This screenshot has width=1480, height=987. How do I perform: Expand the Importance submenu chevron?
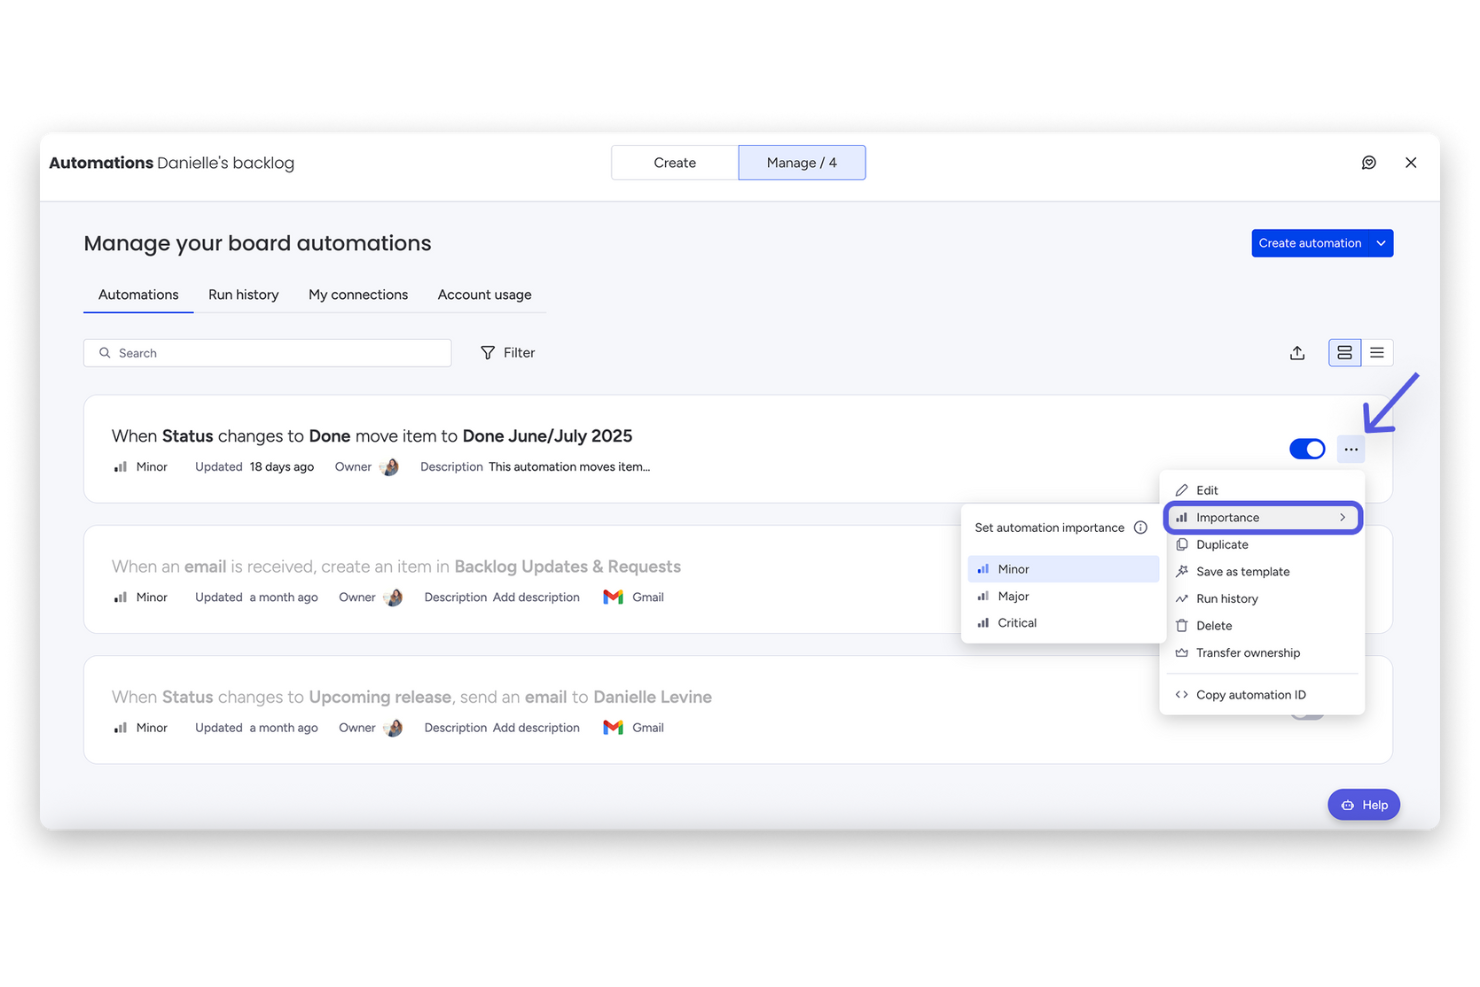point(1343,517)
